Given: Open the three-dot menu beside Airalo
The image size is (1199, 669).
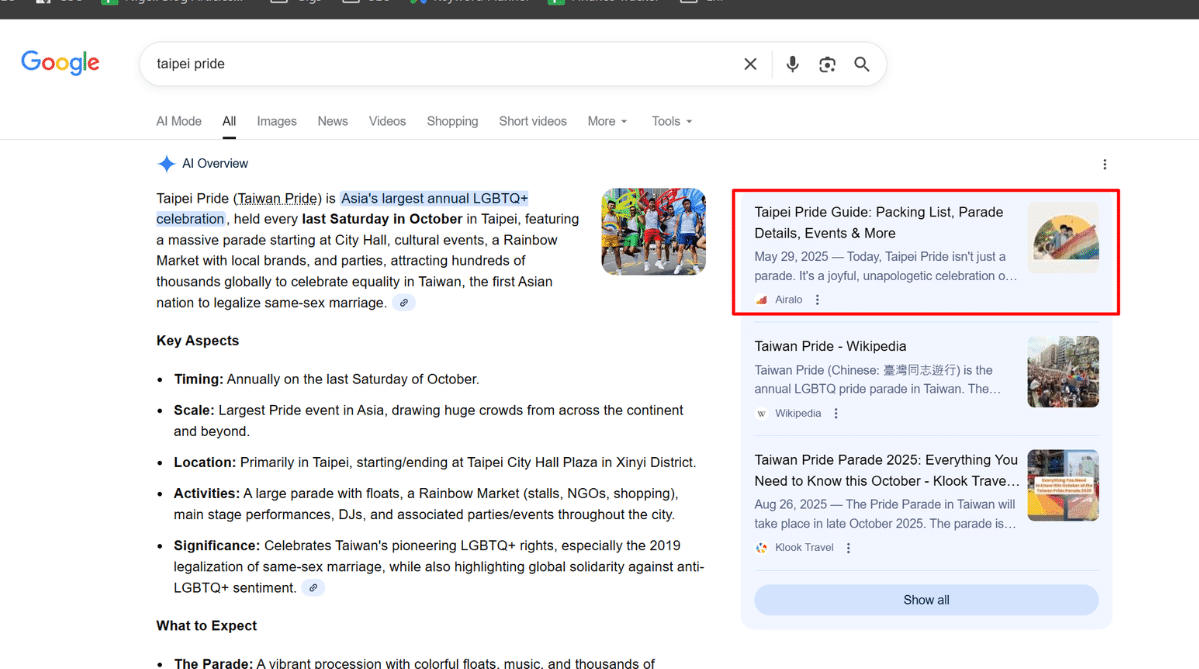Looking at the screenshot, I should [x=817, y=300].
